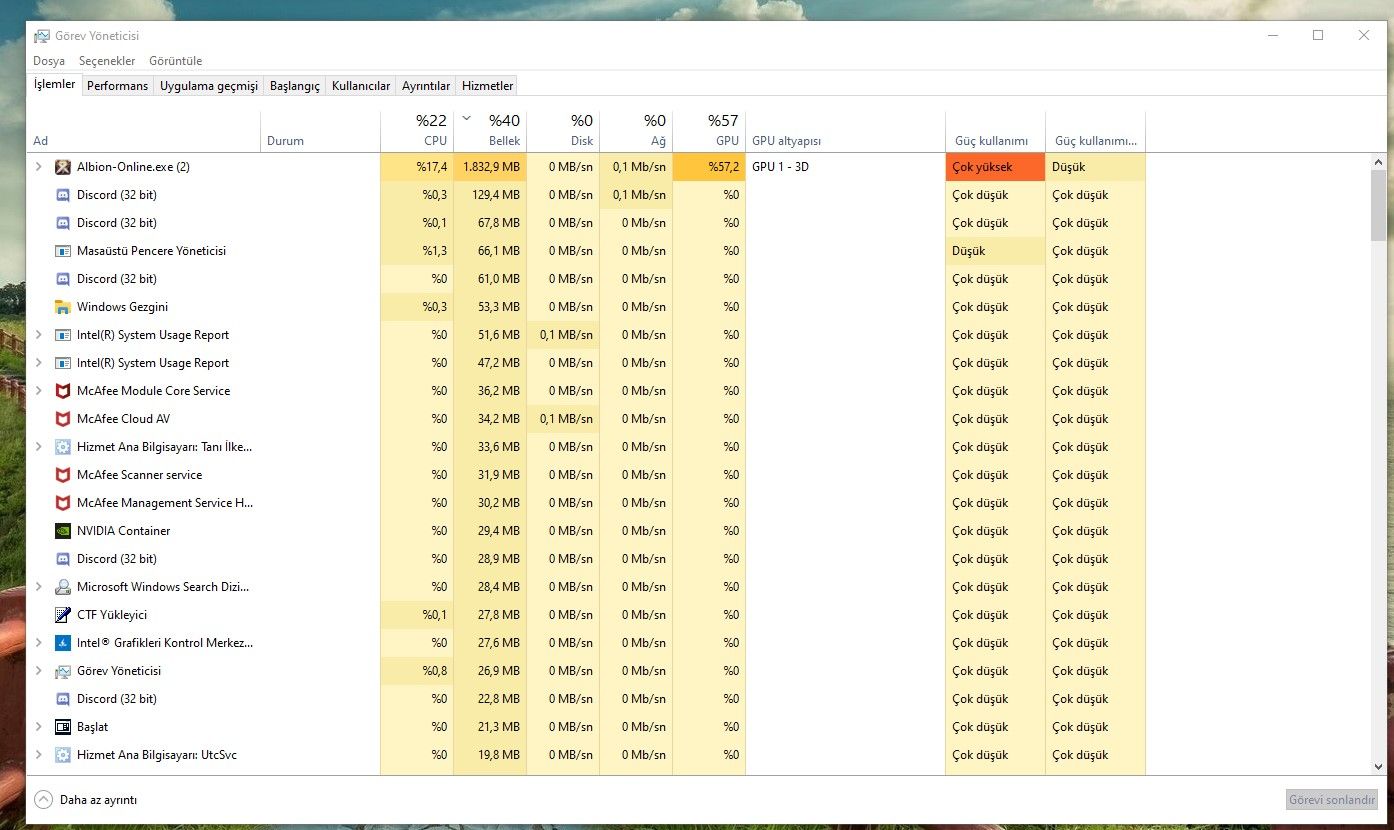This screenshot has width=1394, height=830.
Task: Click the McAfee Module Core Service shield icon
Action: (62, 391)
